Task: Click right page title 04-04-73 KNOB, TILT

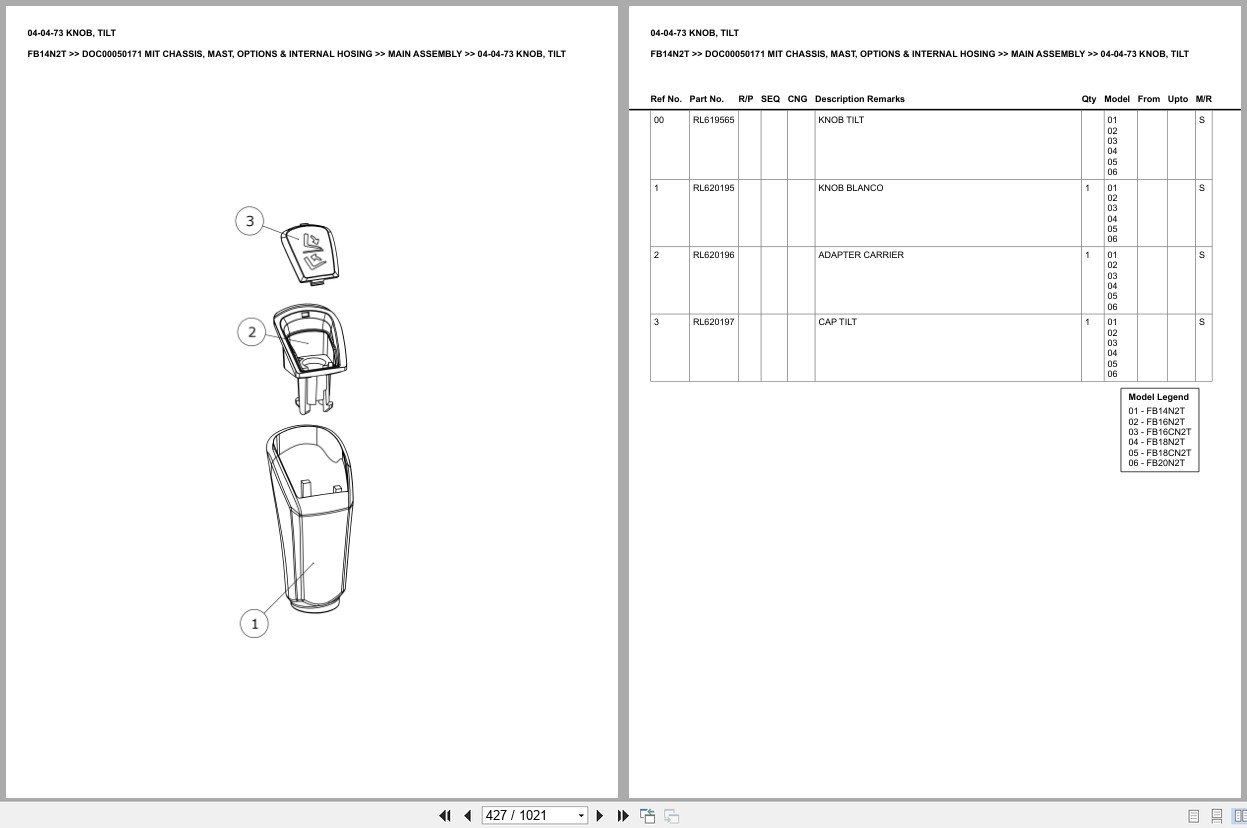Action: 694,33
